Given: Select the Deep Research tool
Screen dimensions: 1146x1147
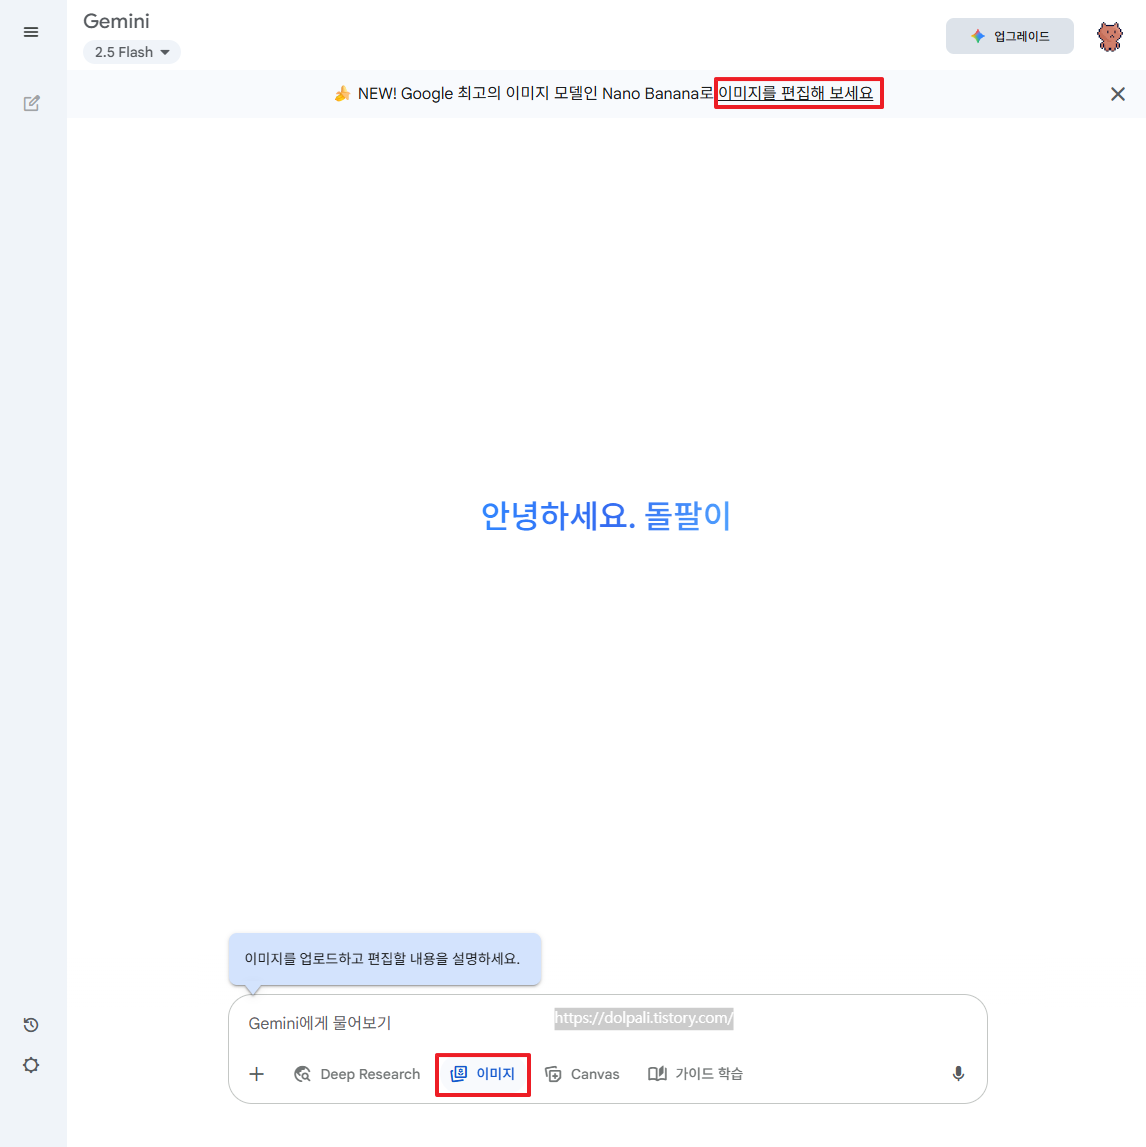Looking at the screenshot, I should coord(357,1073).
